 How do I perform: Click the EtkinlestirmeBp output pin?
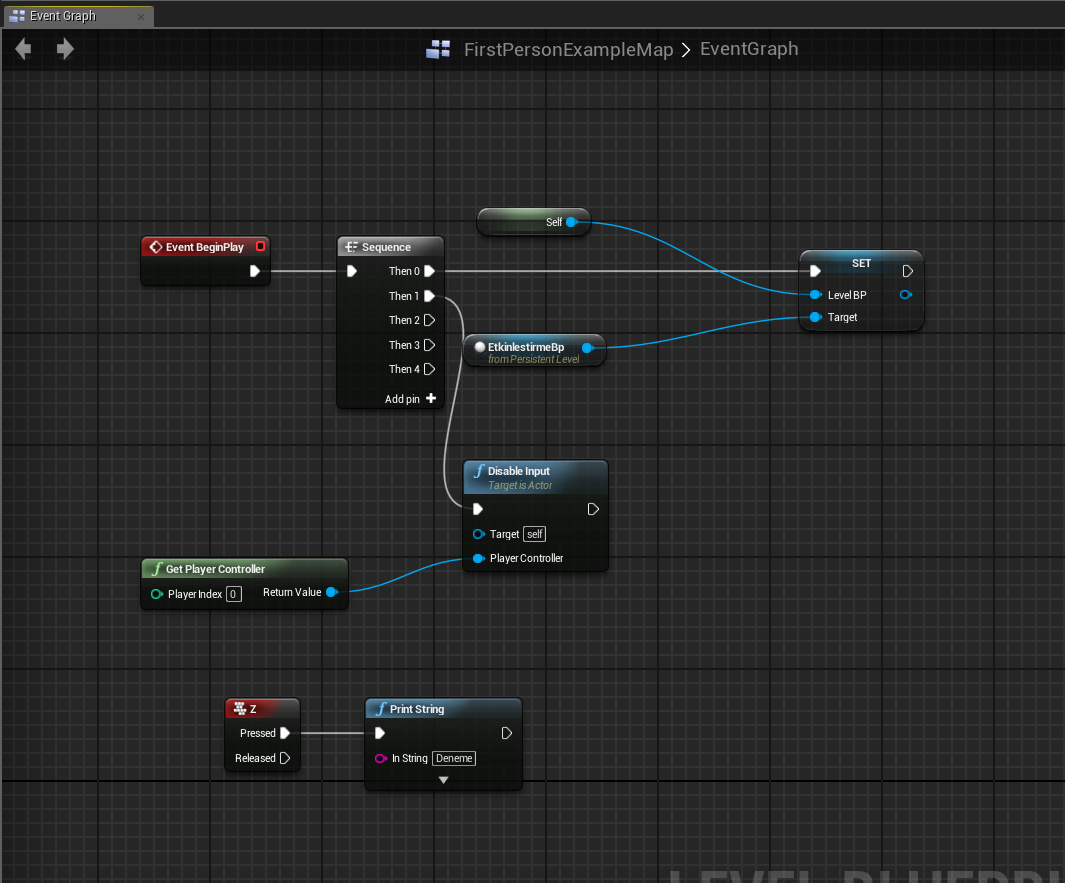[x=588, y=348]
